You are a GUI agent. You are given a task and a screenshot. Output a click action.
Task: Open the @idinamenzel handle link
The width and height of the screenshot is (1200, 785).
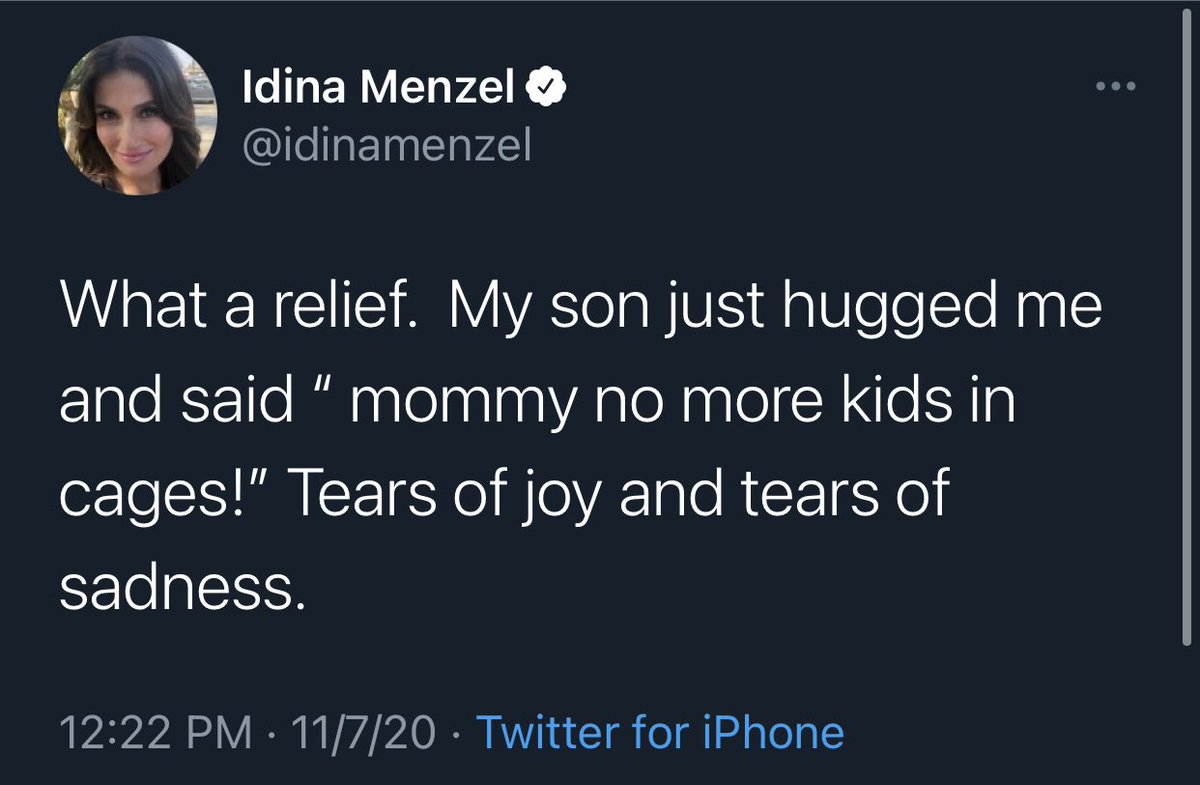[387, 147]
